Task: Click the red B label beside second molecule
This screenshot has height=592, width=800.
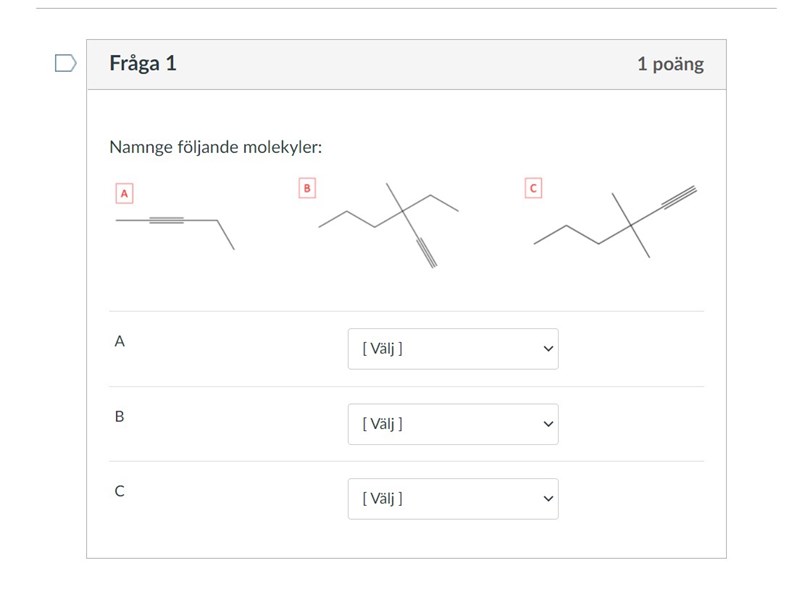Action: pos(307,187)
